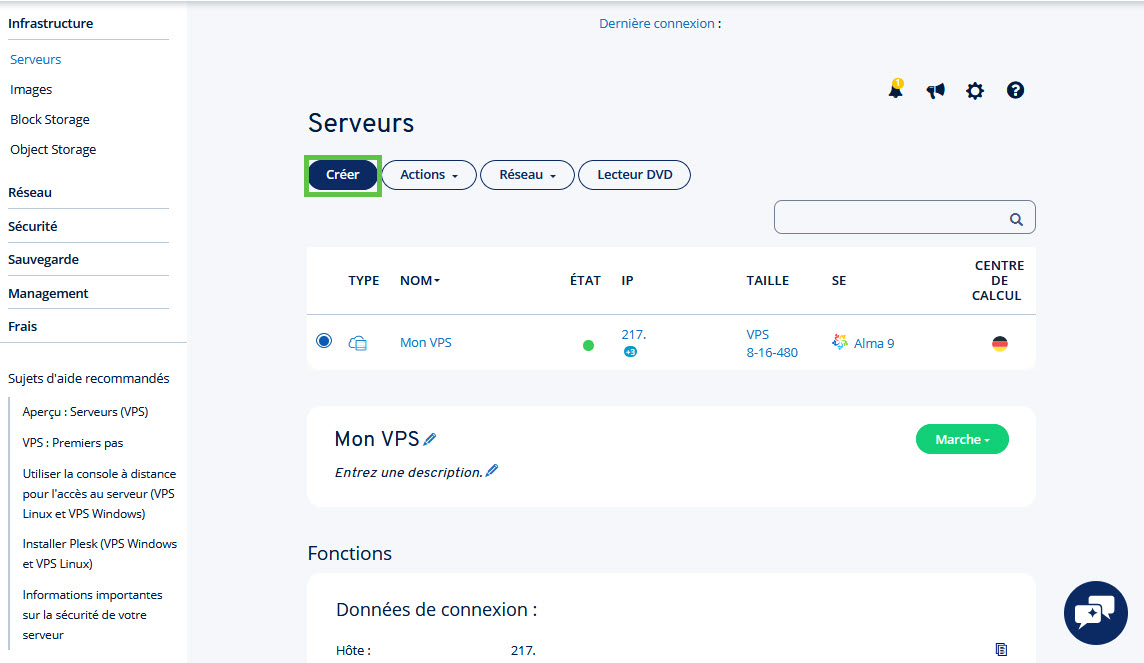Click the Alma 9 link
Screen dimensions: 1144x663
874,344
